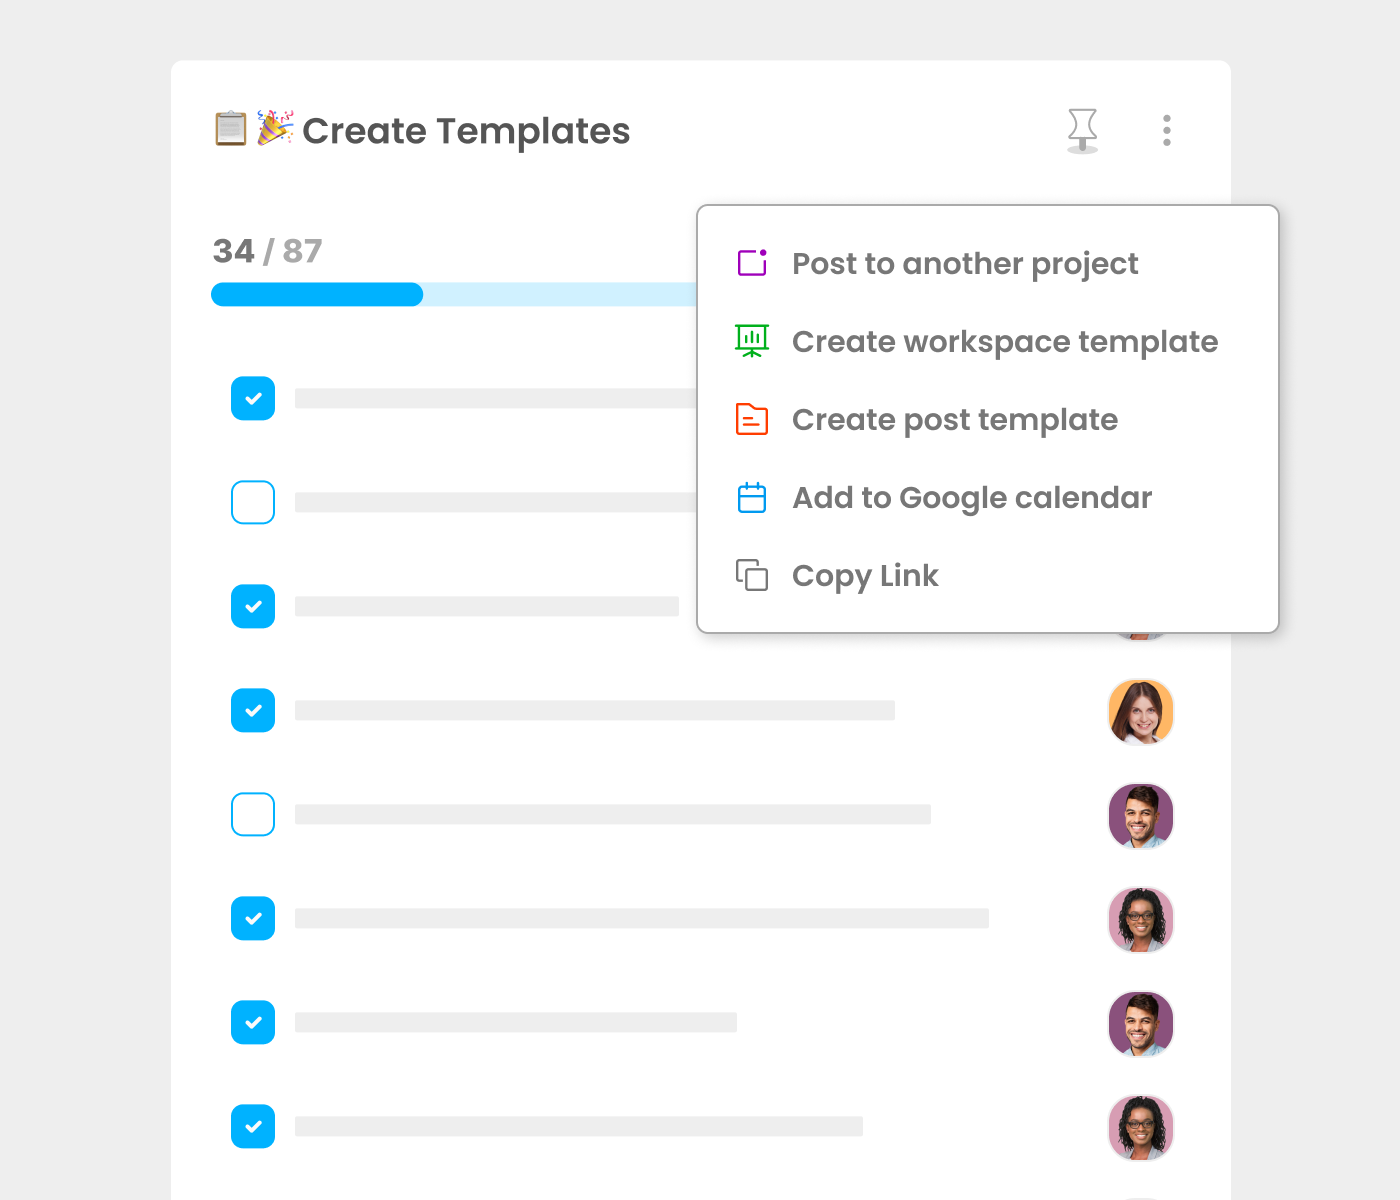1400x1200 pixels.
Task: Click the pin icon in the header
Action: (1082, 130)
